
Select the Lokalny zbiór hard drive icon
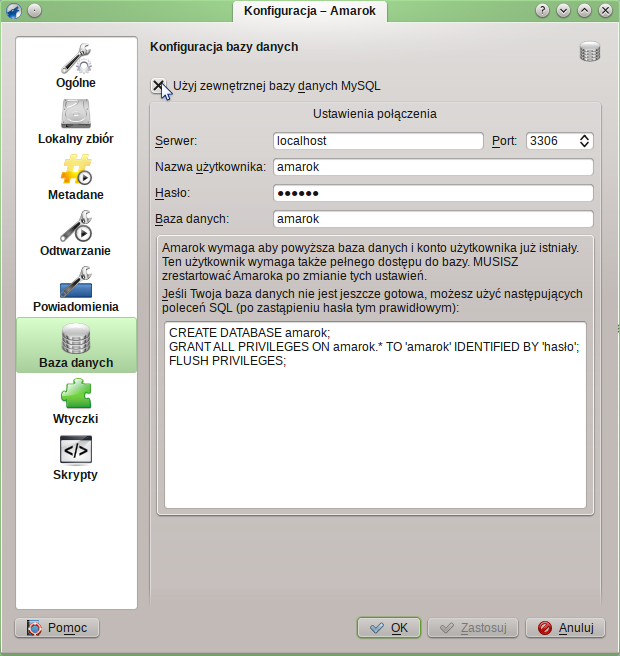click(76, 121)
